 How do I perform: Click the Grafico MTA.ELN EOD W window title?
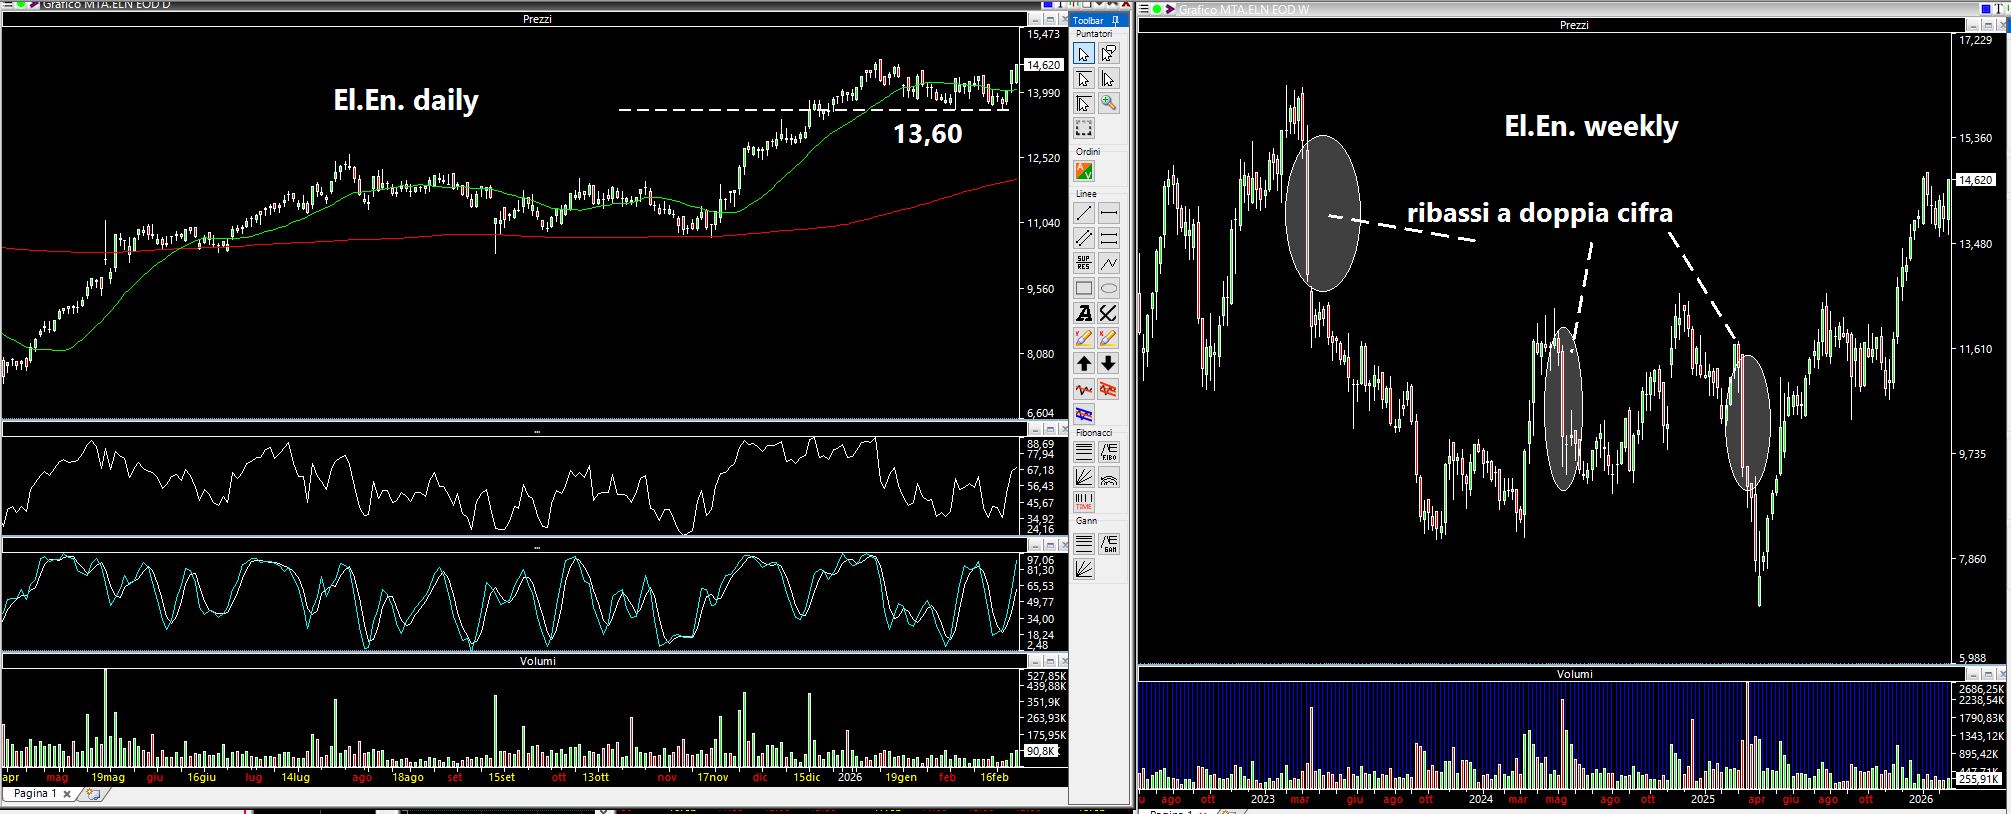[x=1244, y=9]
